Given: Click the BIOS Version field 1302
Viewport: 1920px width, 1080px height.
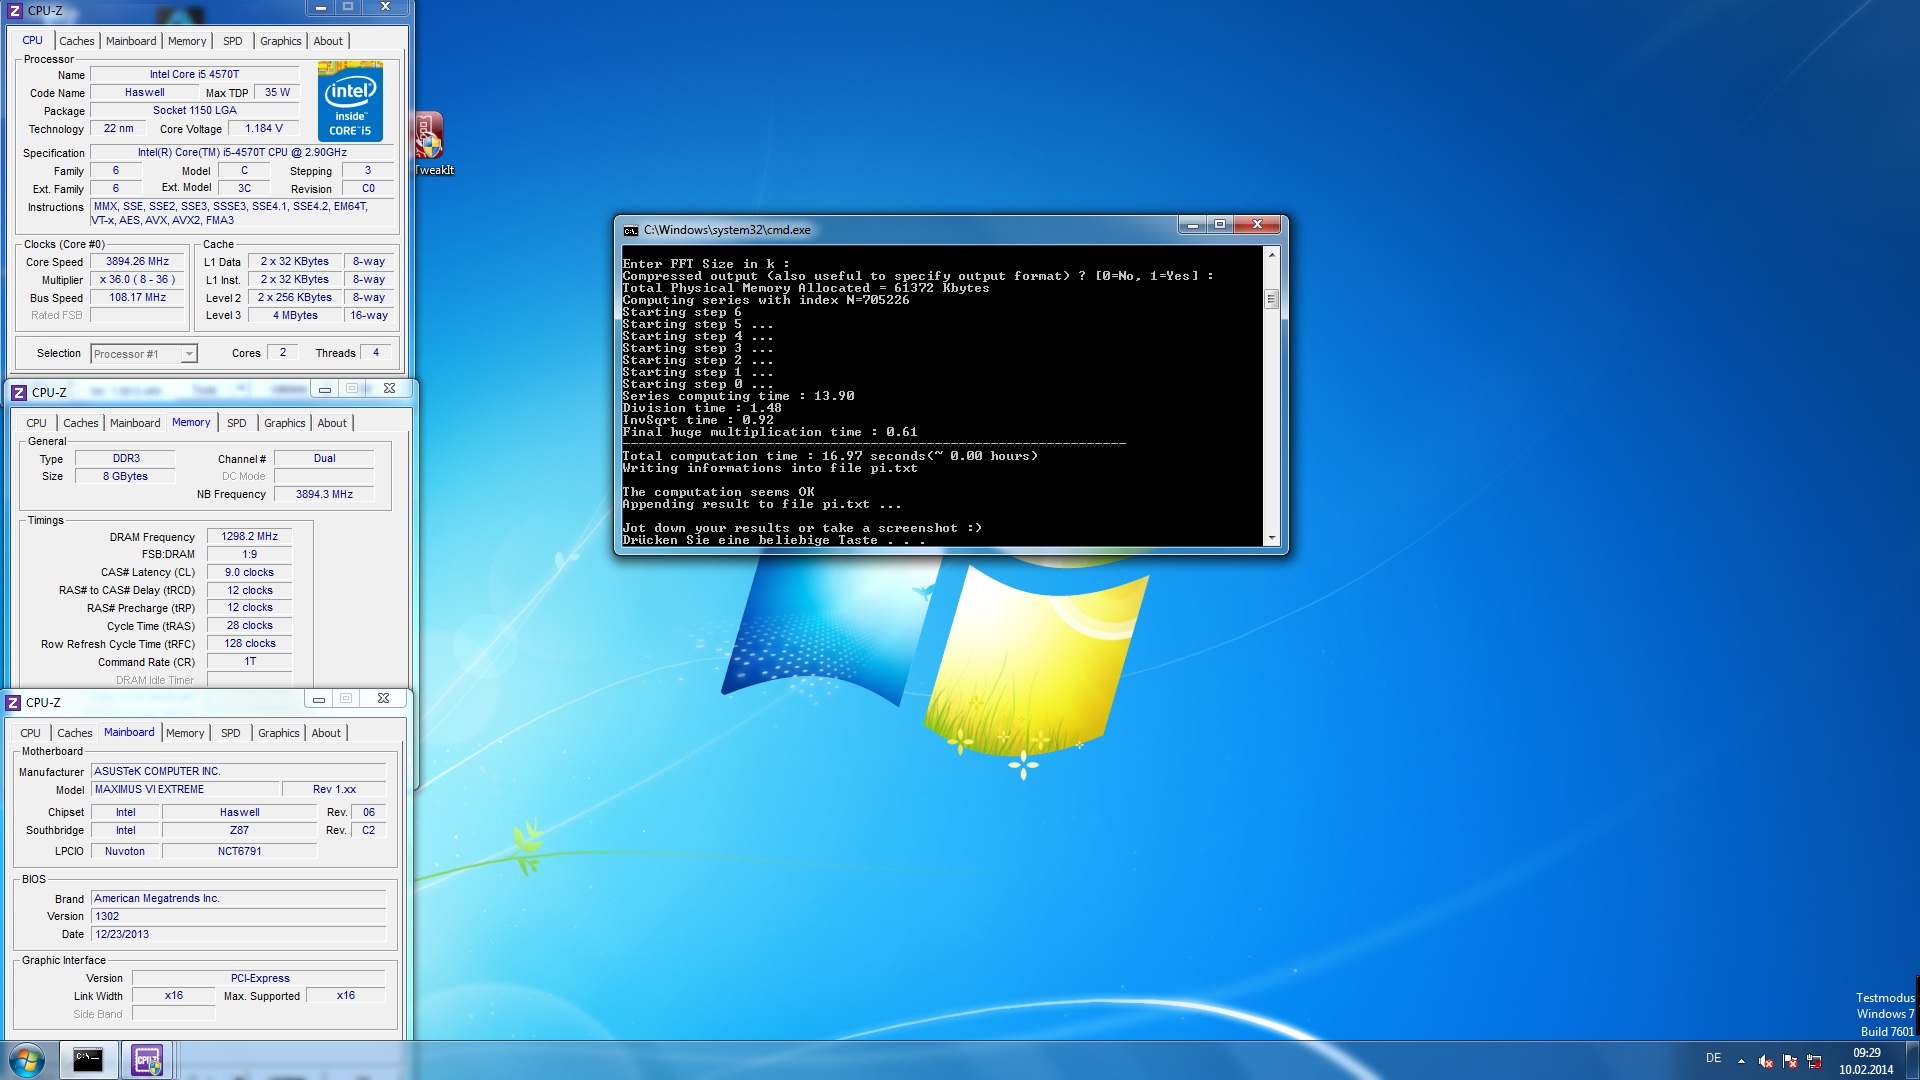Looking at the screenshot, I should point(239,917).
